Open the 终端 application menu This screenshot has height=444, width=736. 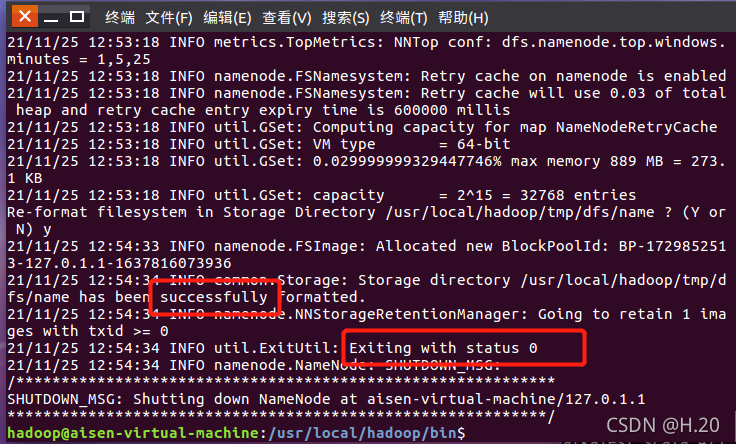[120, 18]
